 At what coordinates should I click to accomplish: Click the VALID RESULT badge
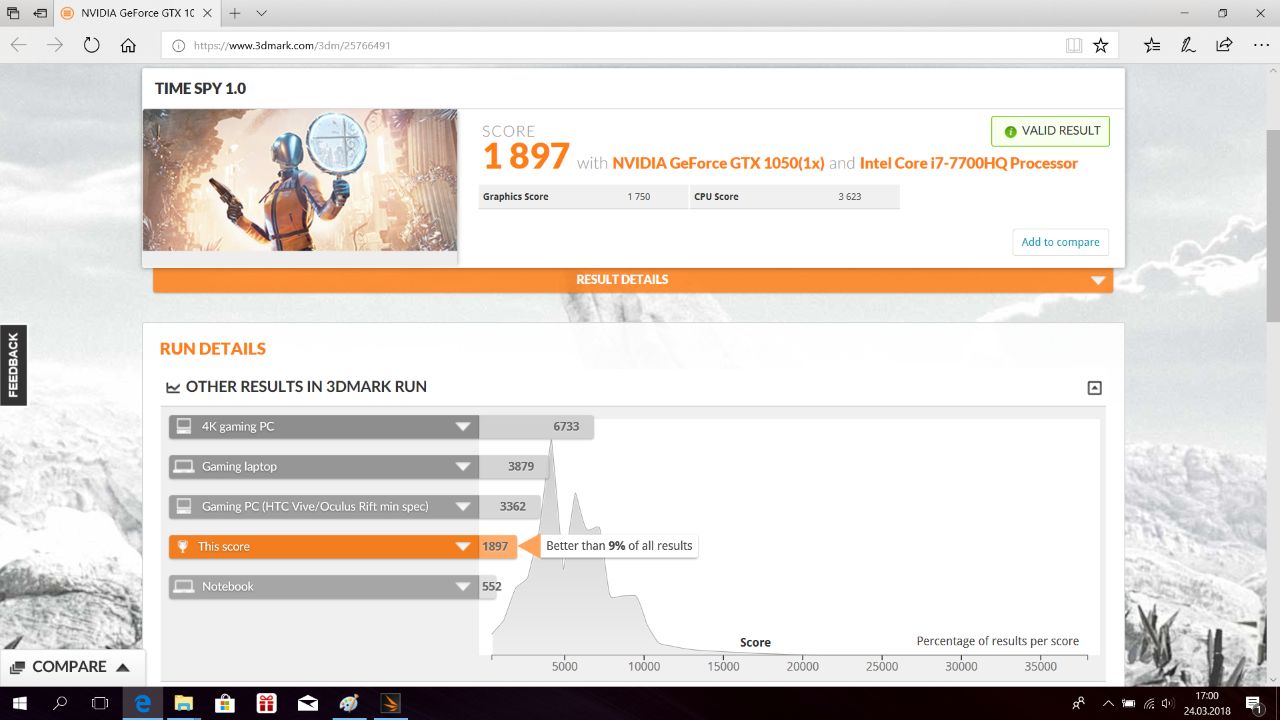point(1050,131)
